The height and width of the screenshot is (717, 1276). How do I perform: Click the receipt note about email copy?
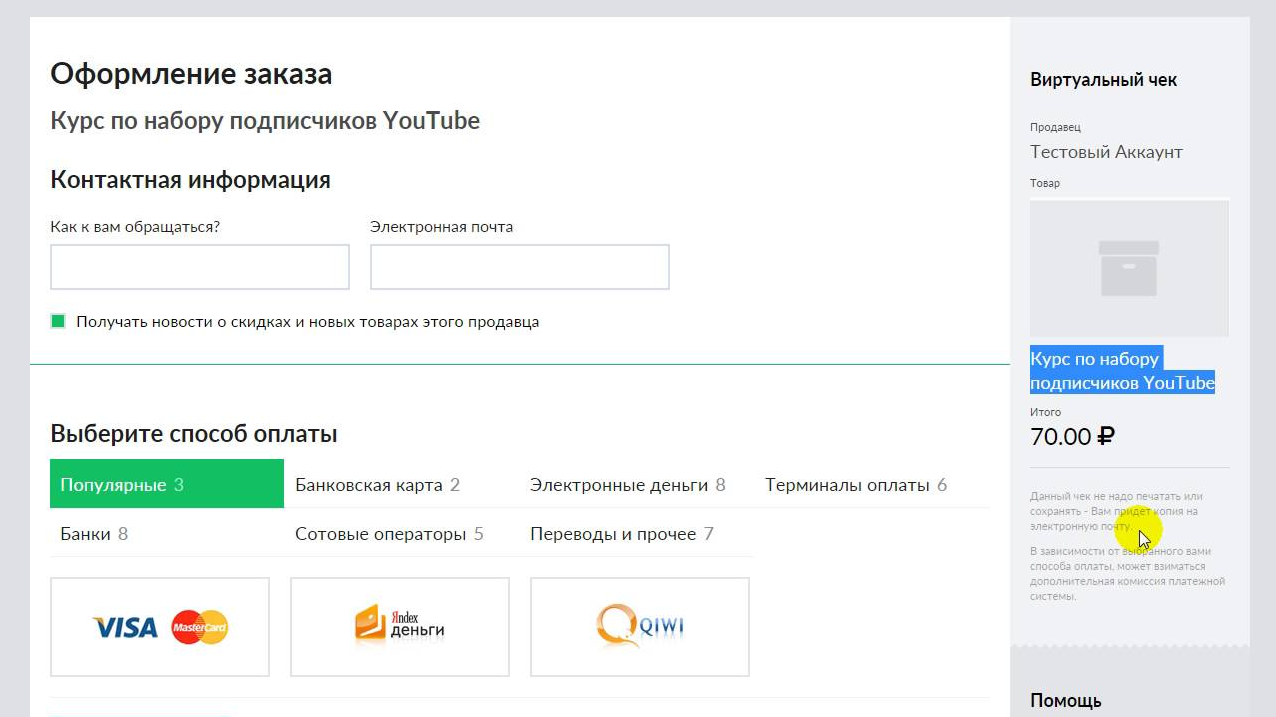click(x=1117, y=511)
